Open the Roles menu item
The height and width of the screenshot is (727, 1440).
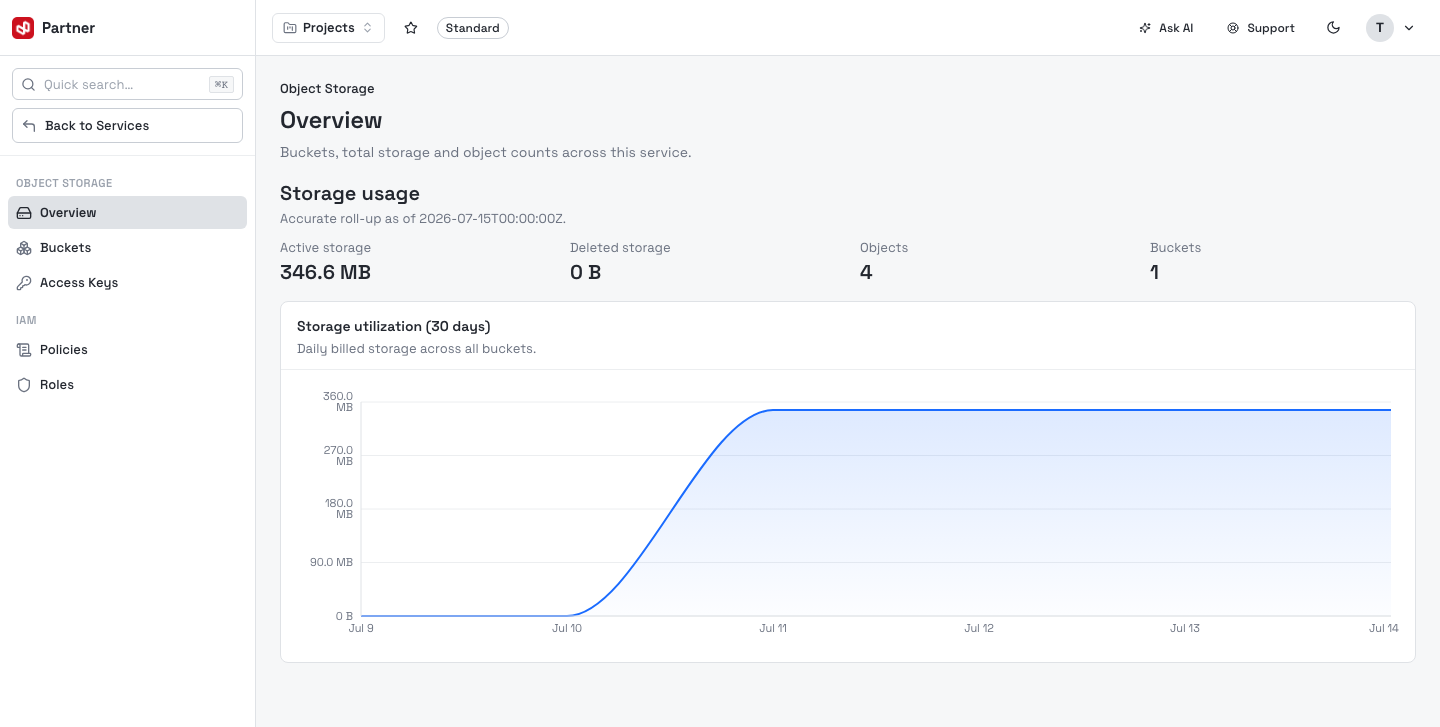127,385
